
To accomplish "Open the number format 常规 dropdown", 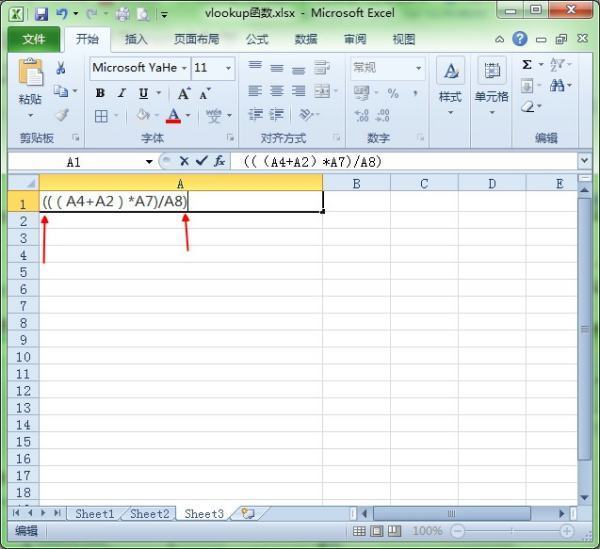I will point(419,68).
